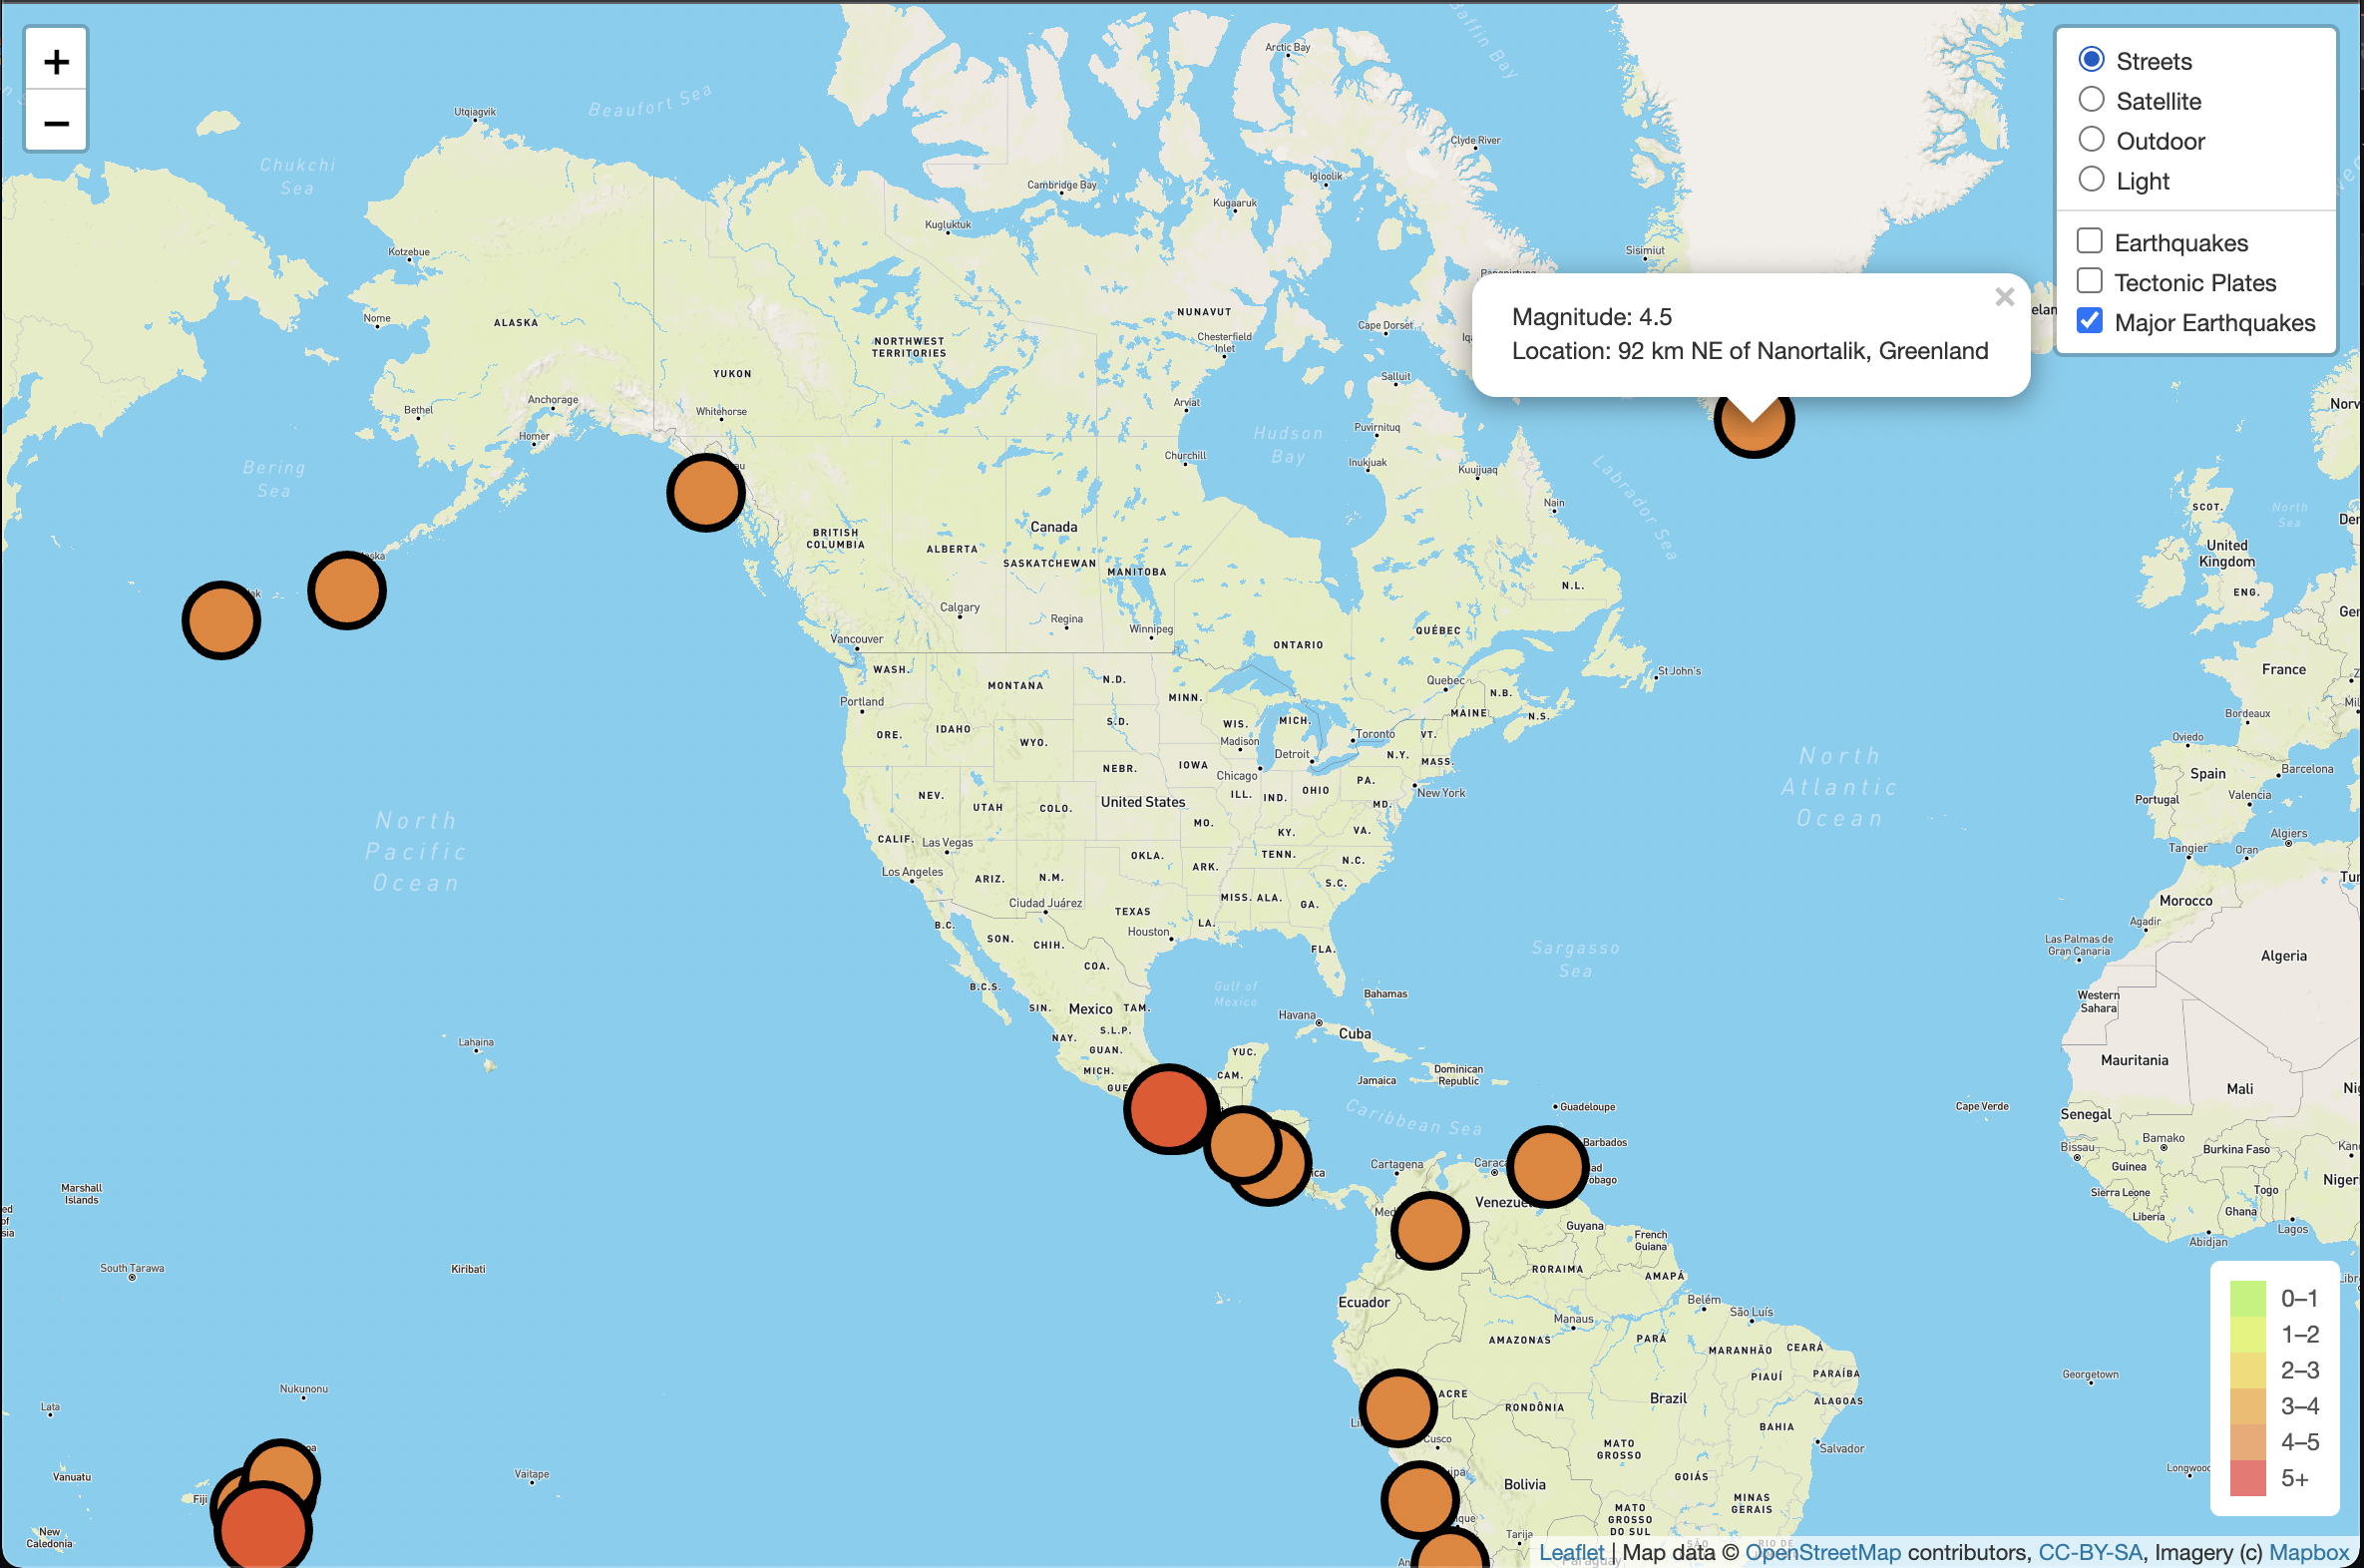The image size is (2364, 1568).
Task: Zoom out using the minus button
Action: (55, 122)
